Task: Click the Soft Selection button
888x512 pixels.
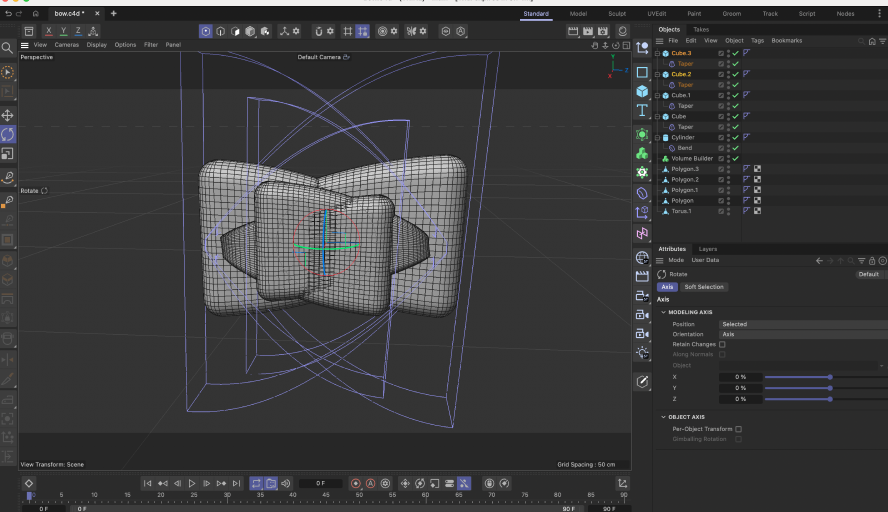Action: [704, 287]
